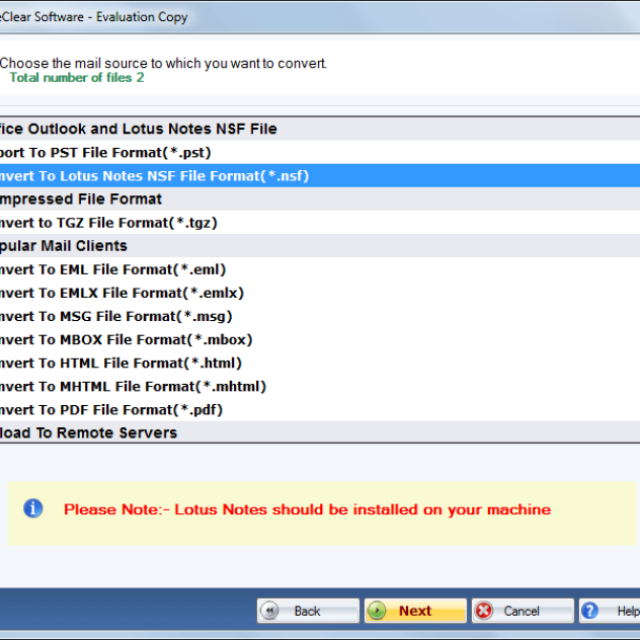This screenshot has height=640, width=640.
Task: Cancel the conversion wizard
Action: (x=522, y=611)
